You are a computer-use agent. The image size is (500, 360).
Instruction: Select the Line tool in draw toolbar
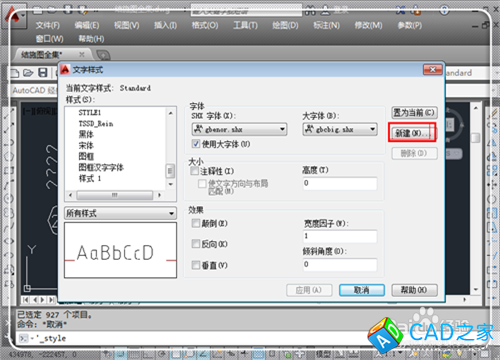pyautogui.click(x=9, y=114)
